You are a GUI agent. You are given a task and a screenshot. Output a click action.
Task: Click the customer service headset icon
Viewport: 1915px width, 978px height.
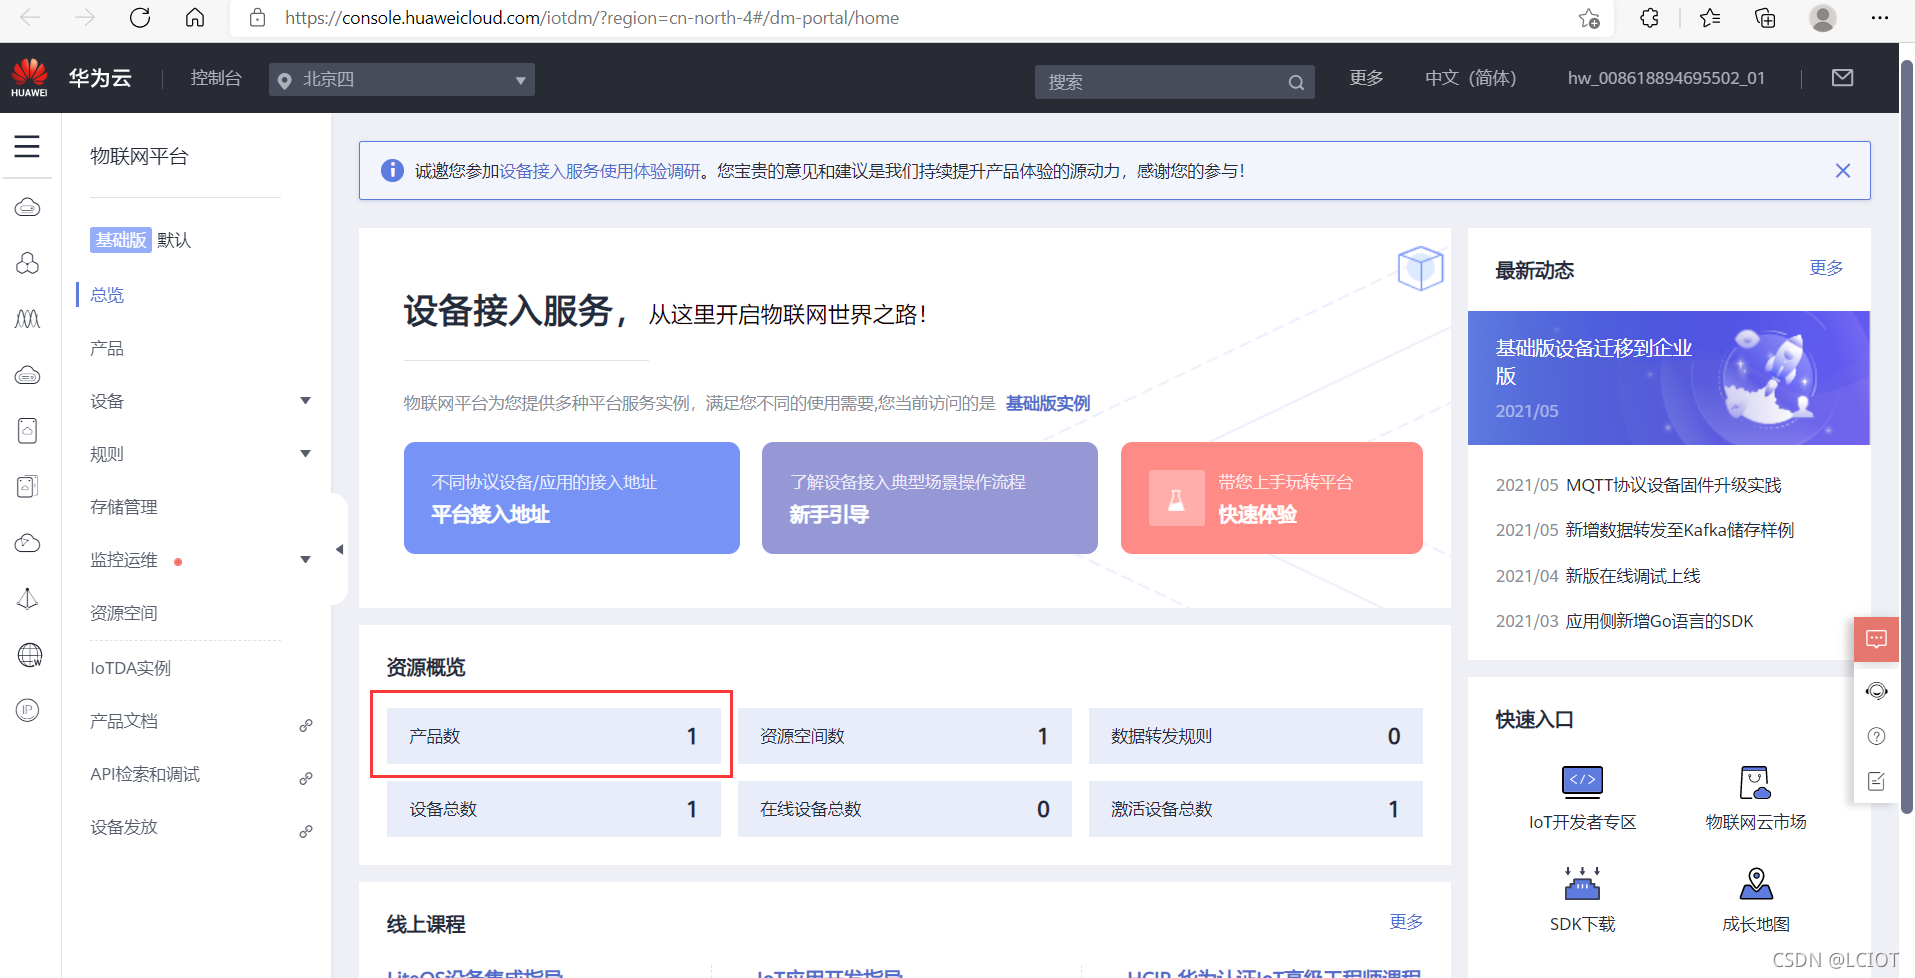(x=1876, y=691)
